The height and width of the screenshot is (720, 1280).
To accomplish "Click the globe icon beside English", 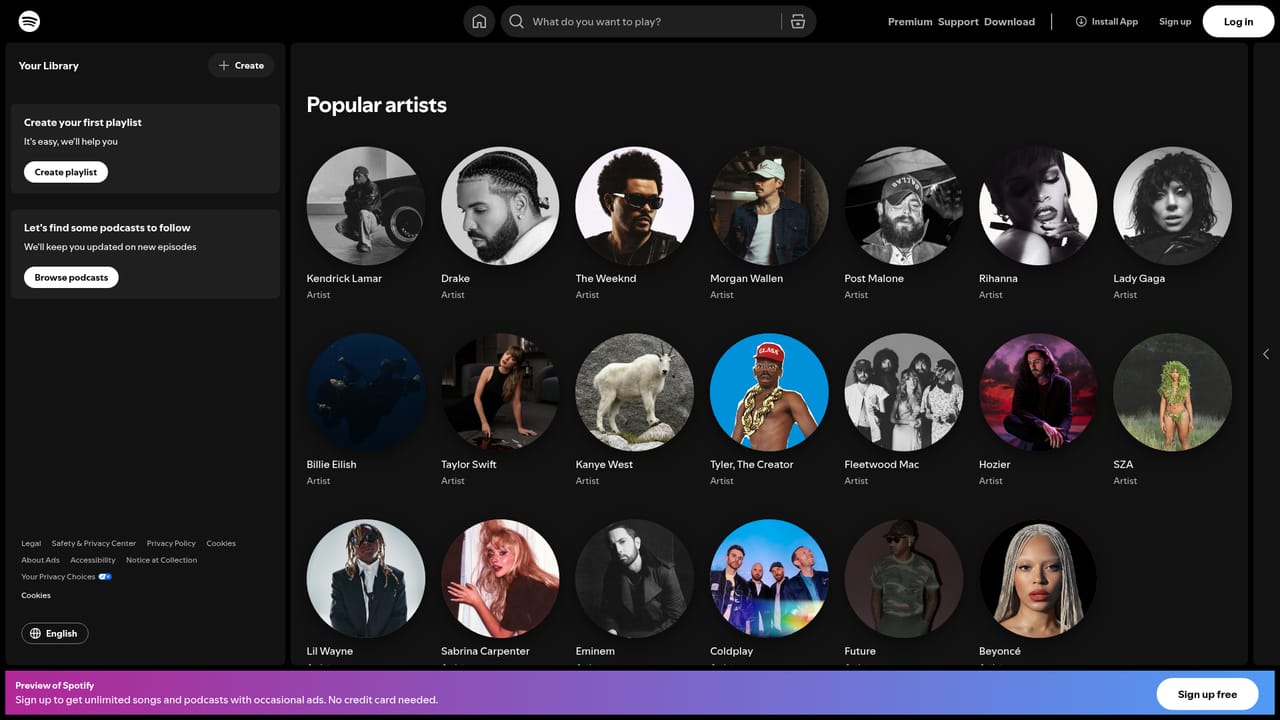I will 36,633.
